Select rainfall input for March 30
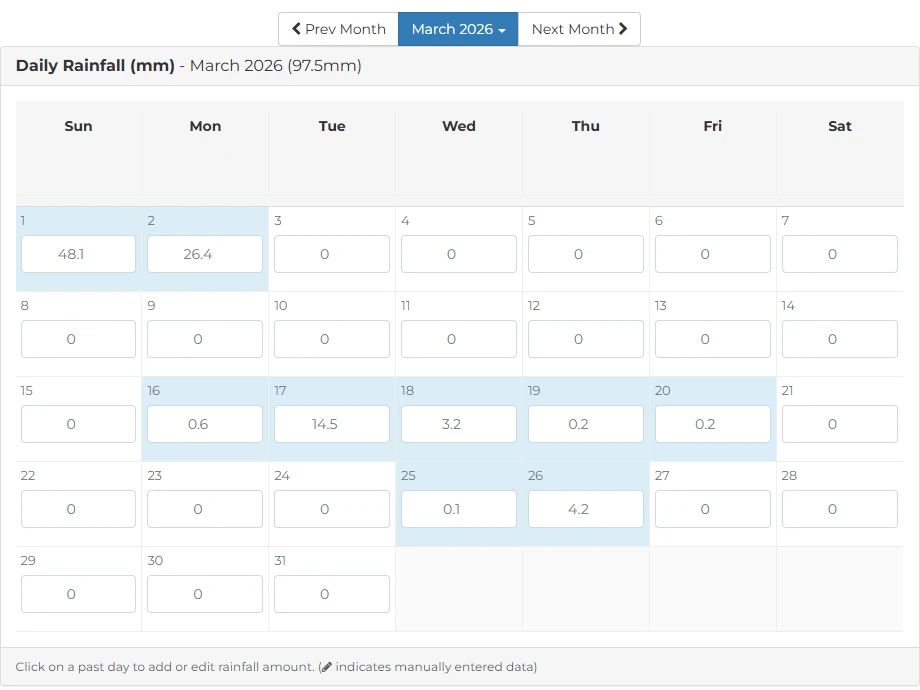 205,594
